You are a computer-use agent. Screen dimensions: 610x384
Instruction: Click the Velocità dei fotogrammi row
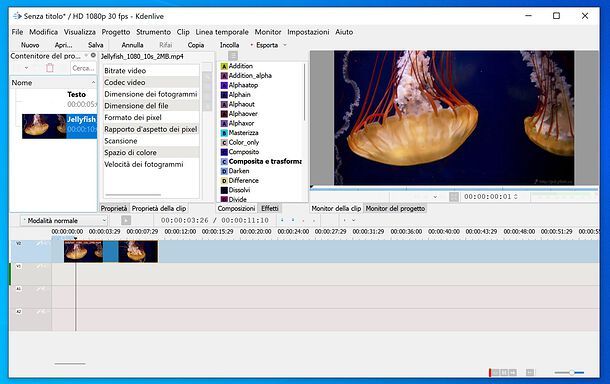(151, 164)
